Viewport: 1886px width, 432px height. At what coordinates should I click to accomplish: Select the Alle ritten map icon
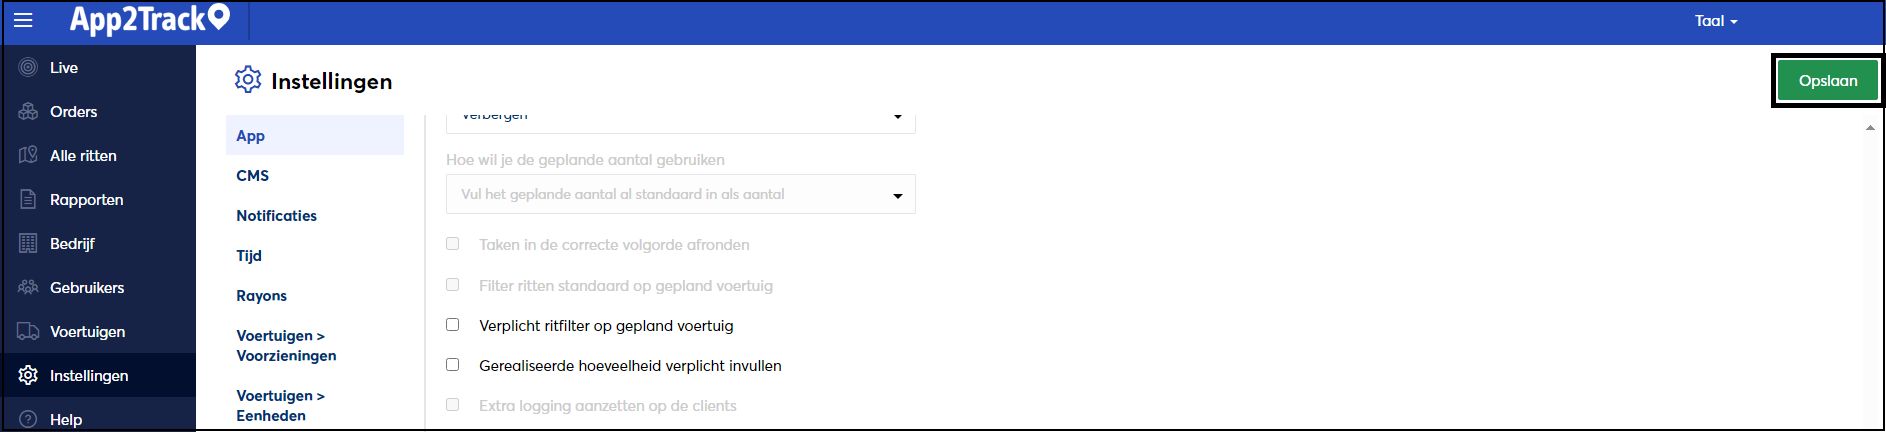(28, 156)
